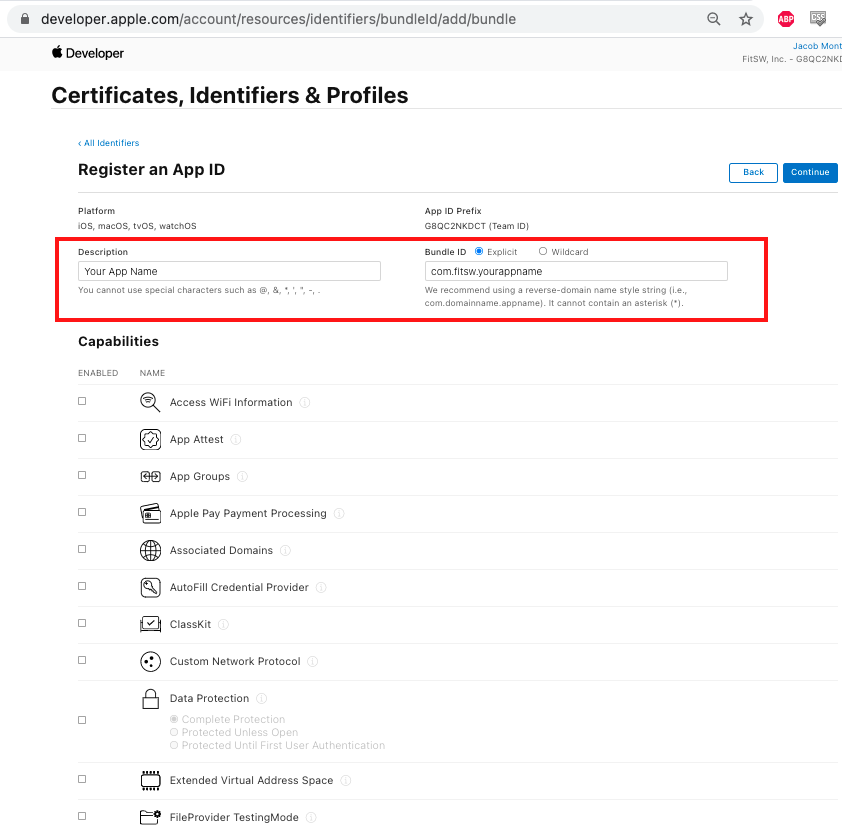842x836 pixels.
Task: Click the Data Protection padlock icon
Action: tap(150, 699)
